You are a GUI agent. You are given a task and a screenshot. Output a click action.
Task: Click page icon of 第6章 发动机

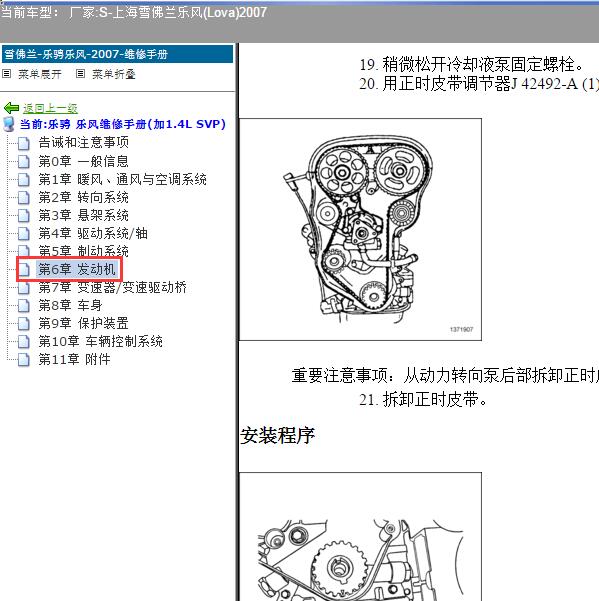(24, 269)
